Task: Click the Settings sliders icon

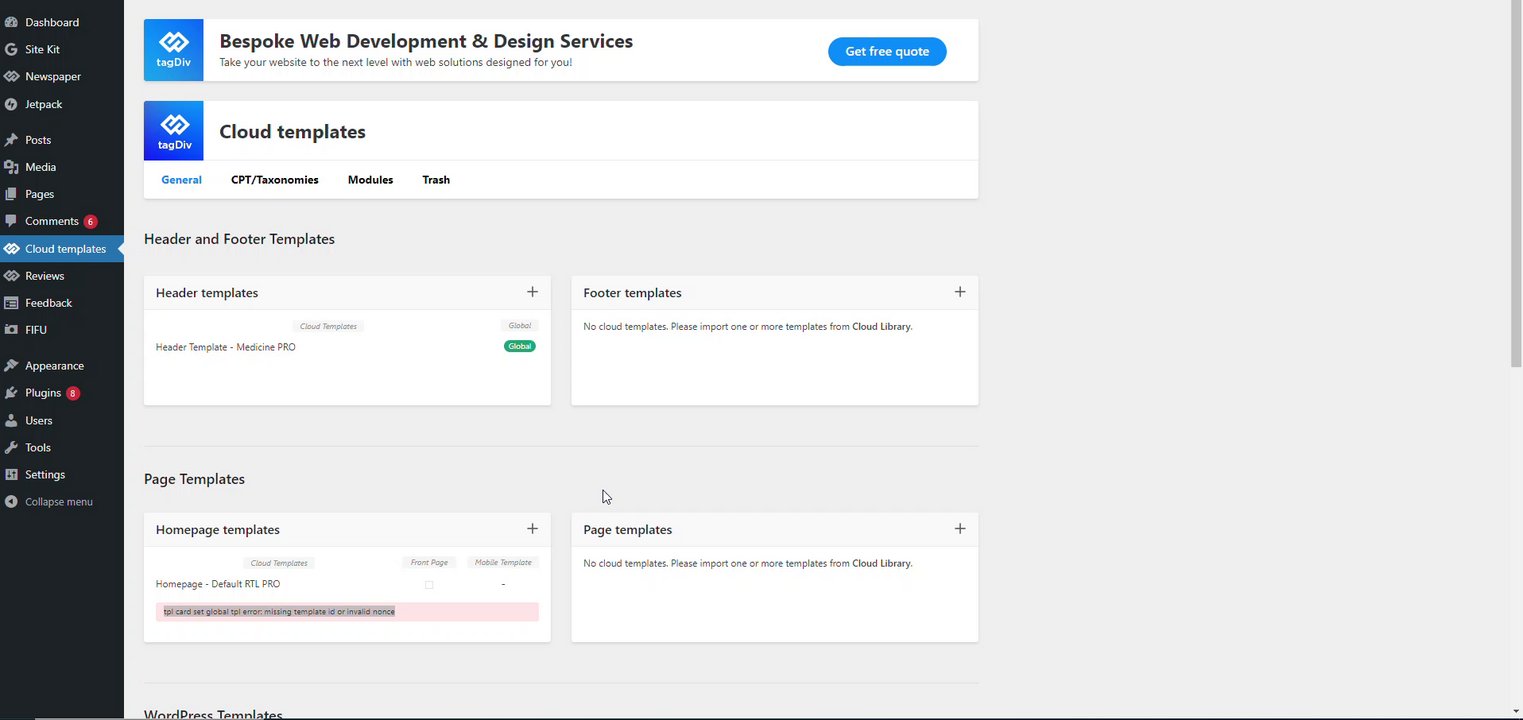Action: pos(11,475)
